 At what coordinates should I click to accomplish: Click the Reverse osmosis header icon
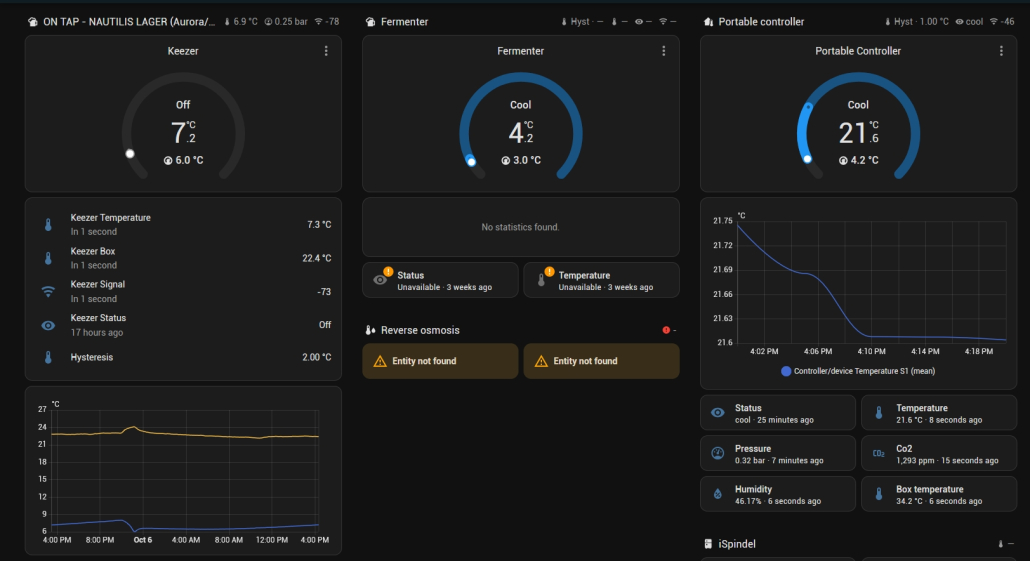click(370, 330)
